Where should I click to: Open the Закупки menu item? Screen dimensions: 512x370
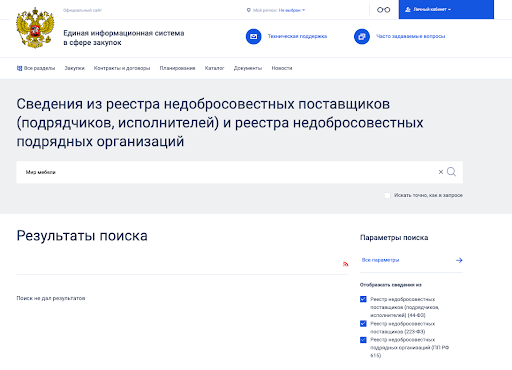74,68
